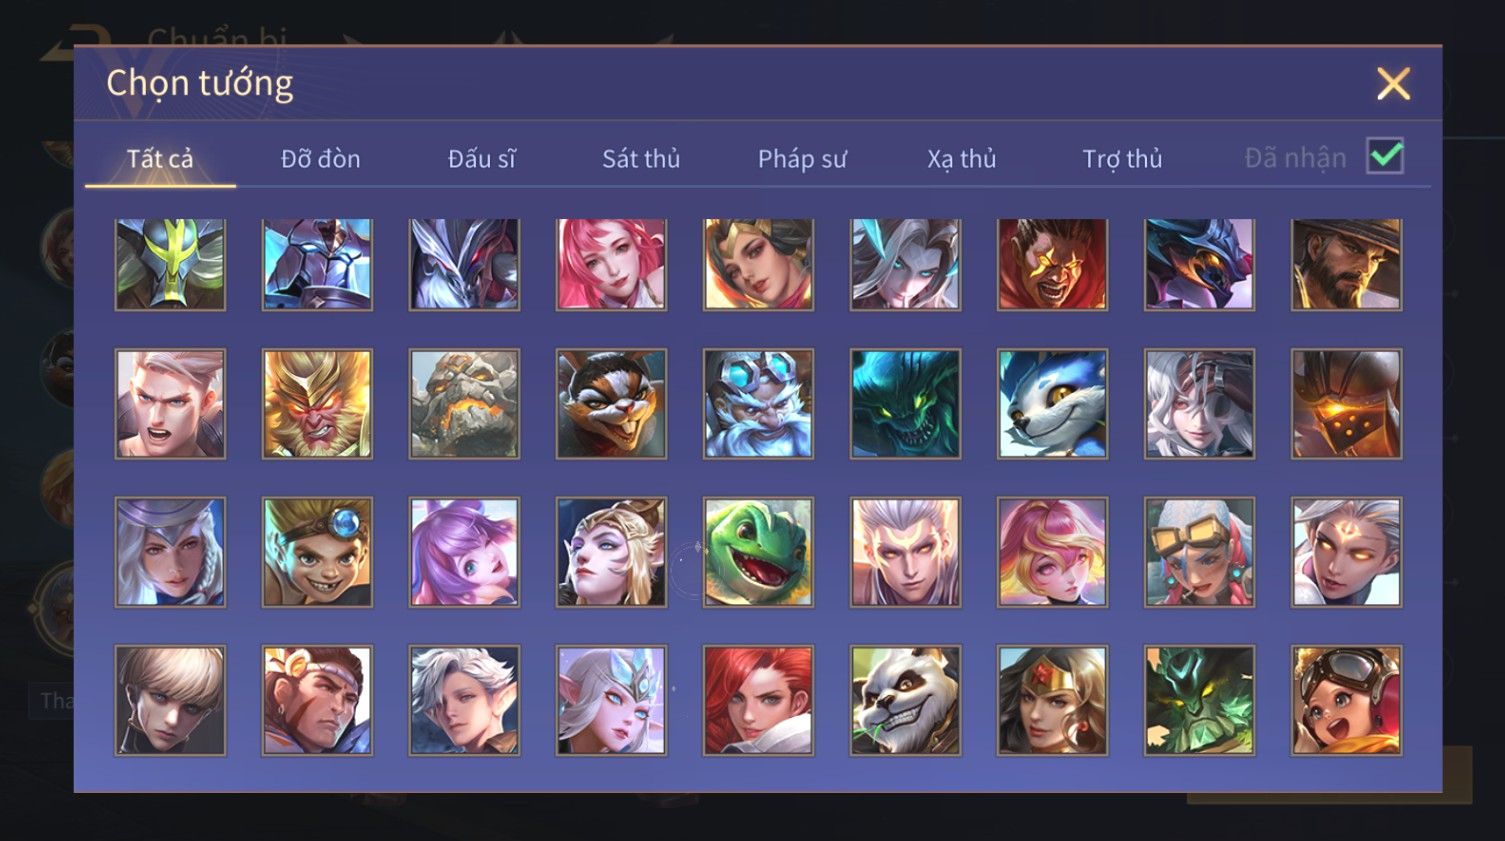The width and height of the screenshot is (1505, 841).
Task: Pick the bearded gunslinger with hat
Action: click(x=1346, y=264)
